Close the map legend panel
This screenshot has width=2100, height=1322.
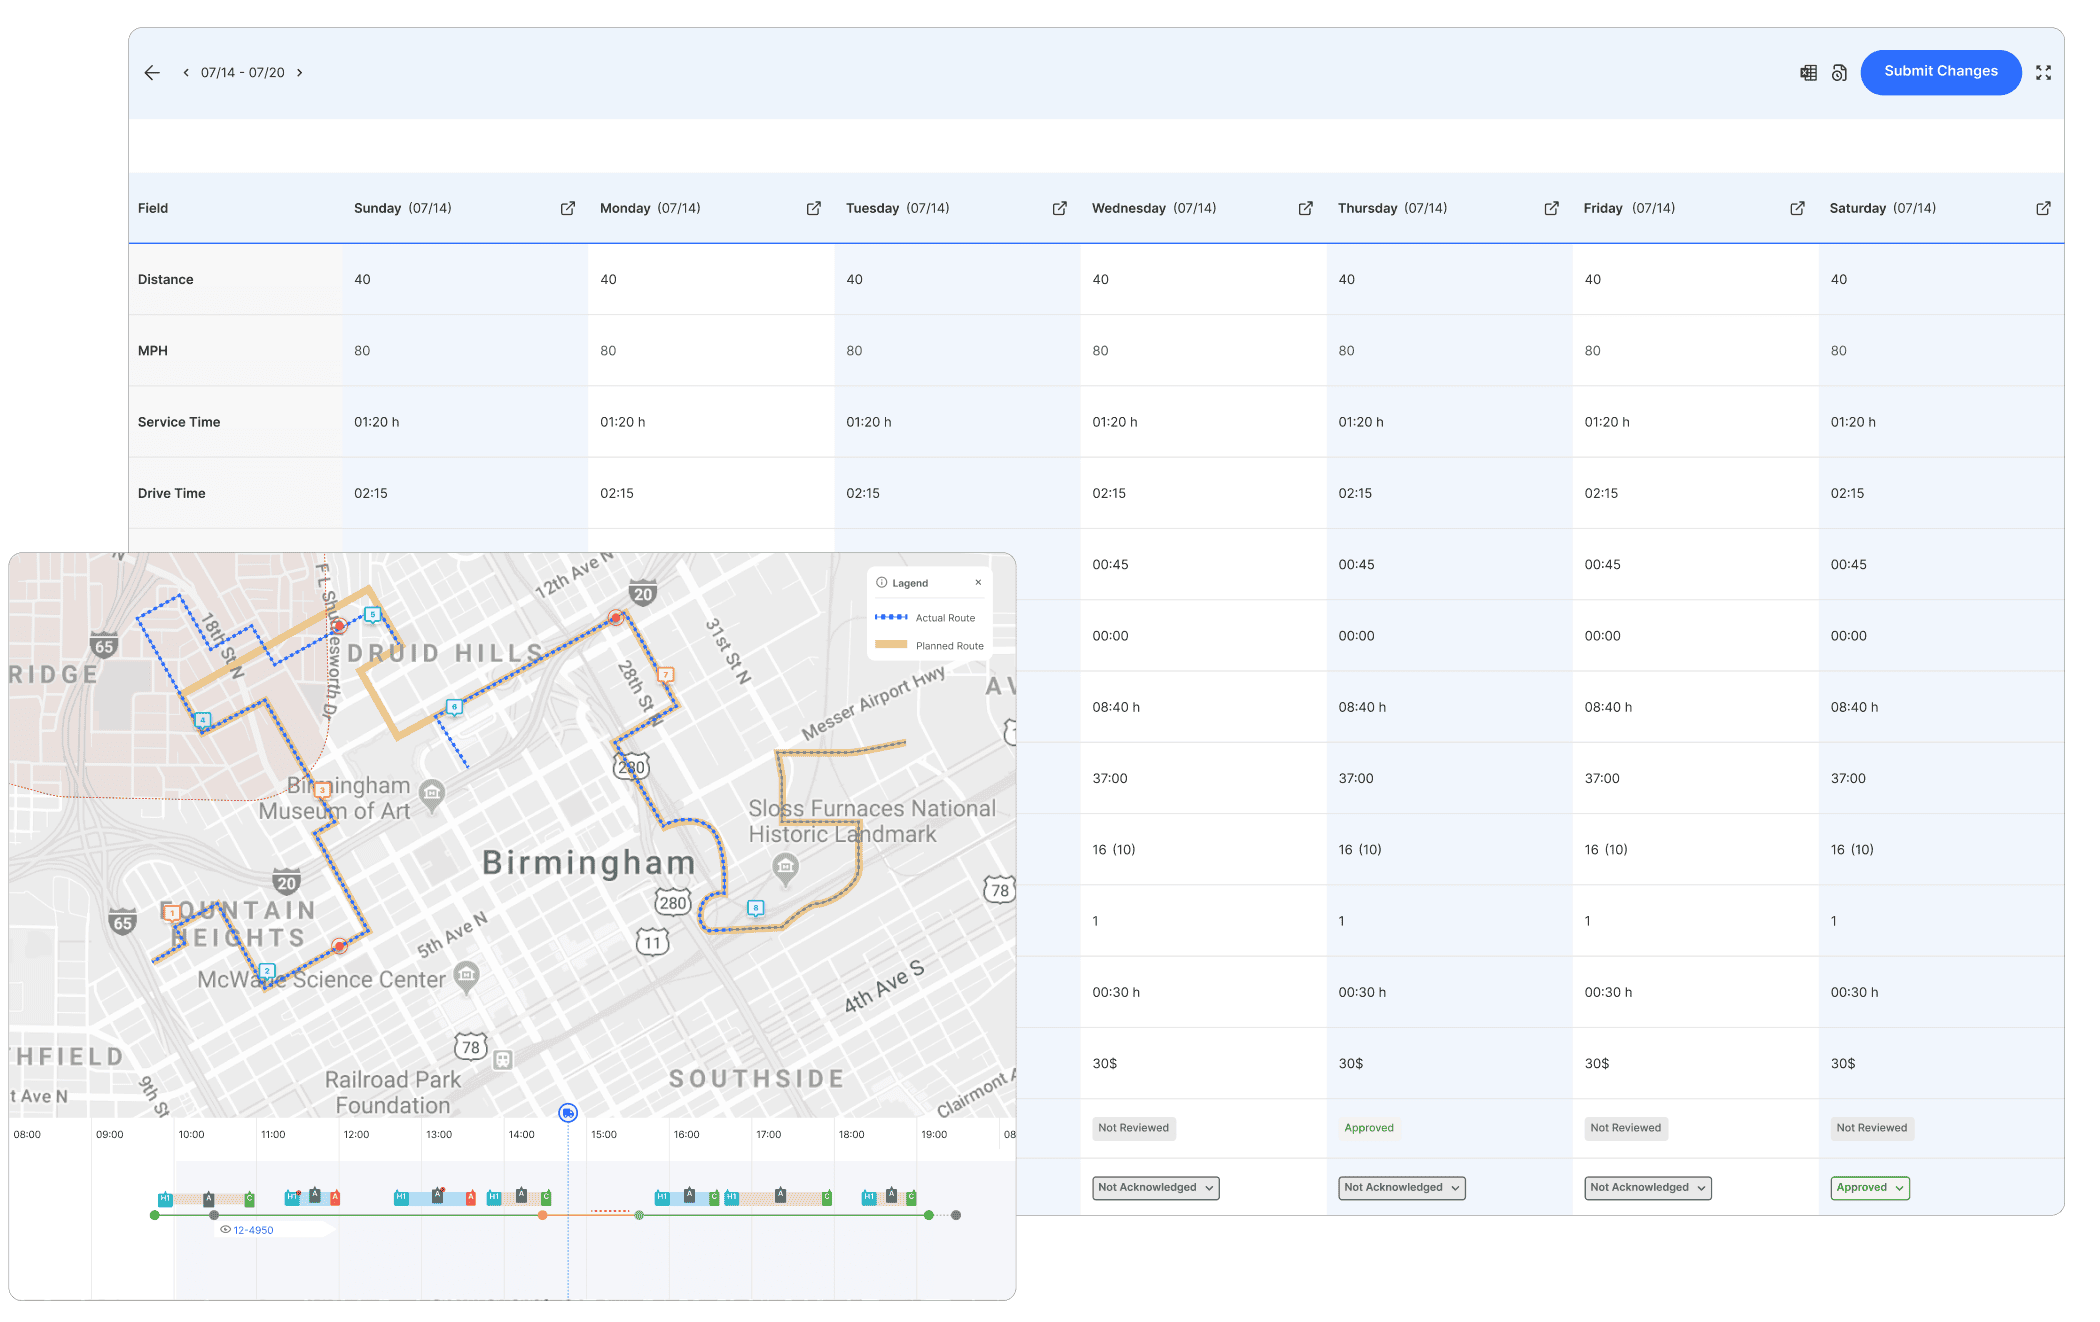tap(978, 583)
